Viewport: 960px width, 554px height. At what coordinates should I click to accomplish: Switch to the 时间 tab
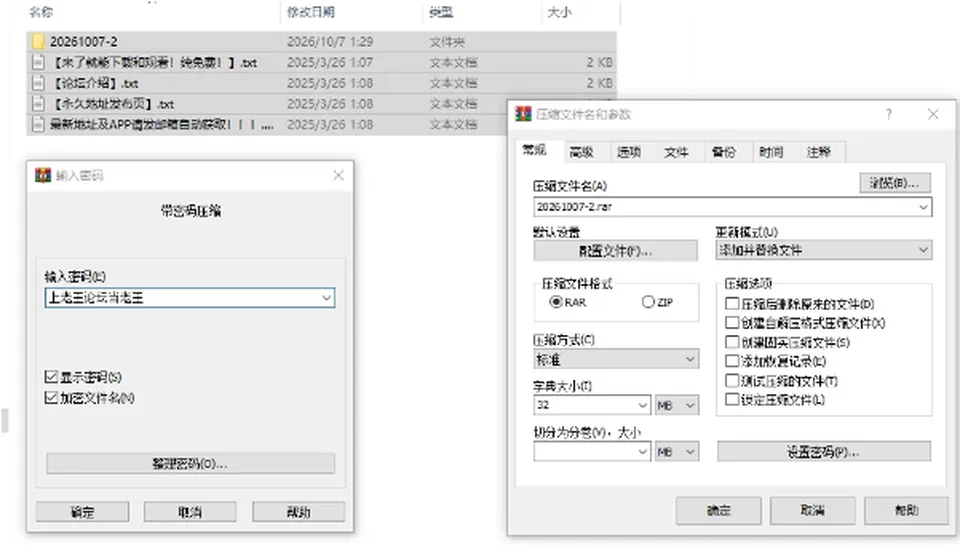771,152
